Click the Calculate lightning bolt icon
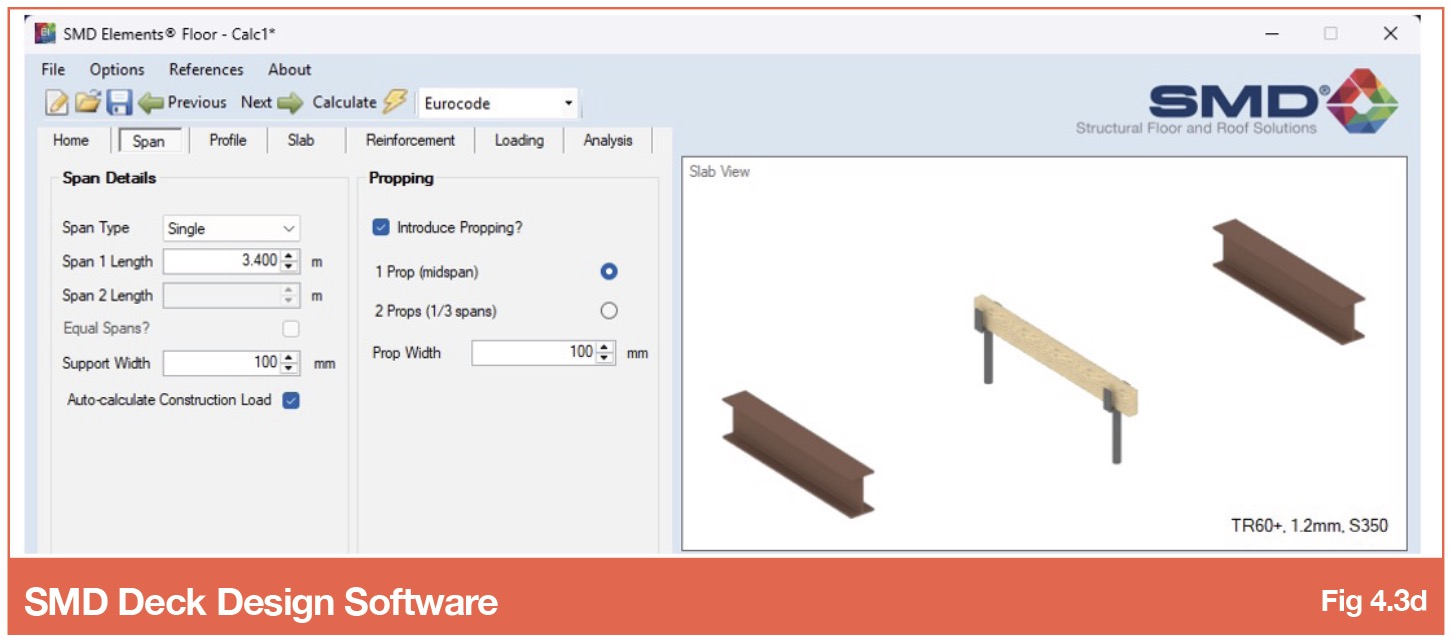 coord(396,102)
